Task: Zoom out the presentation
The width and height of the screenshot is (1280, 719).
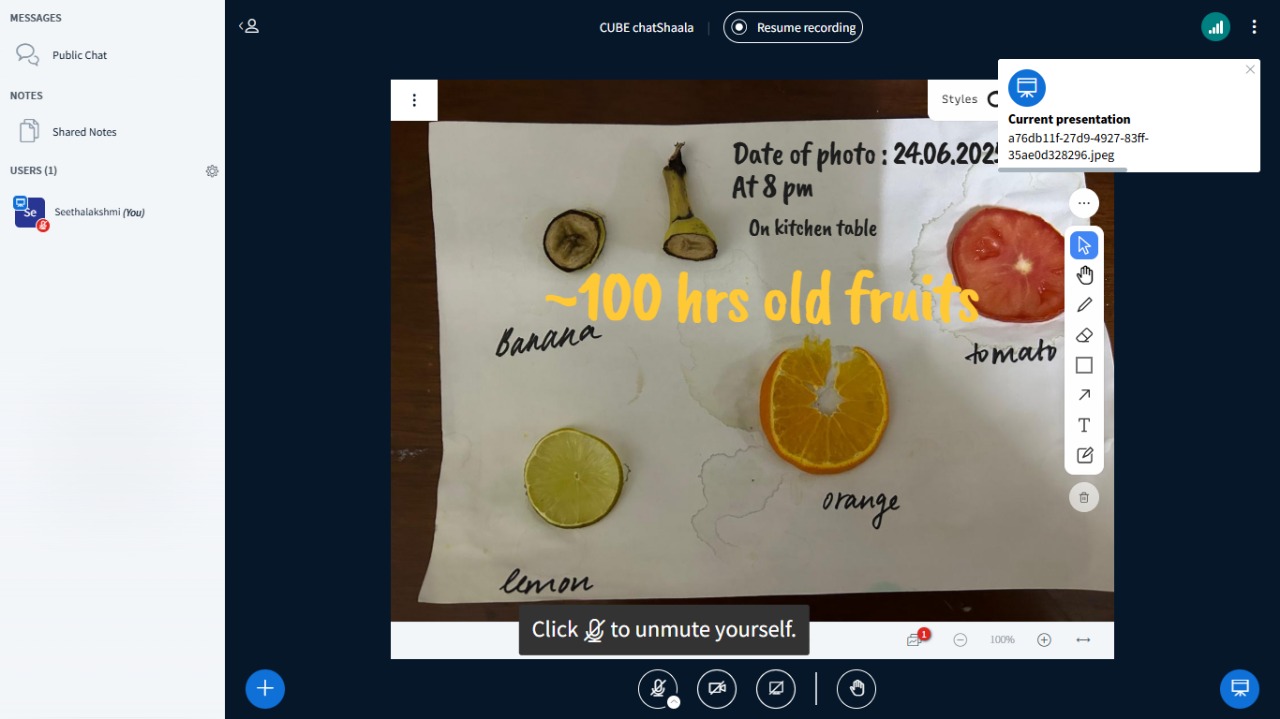Action: pos(960,640)
